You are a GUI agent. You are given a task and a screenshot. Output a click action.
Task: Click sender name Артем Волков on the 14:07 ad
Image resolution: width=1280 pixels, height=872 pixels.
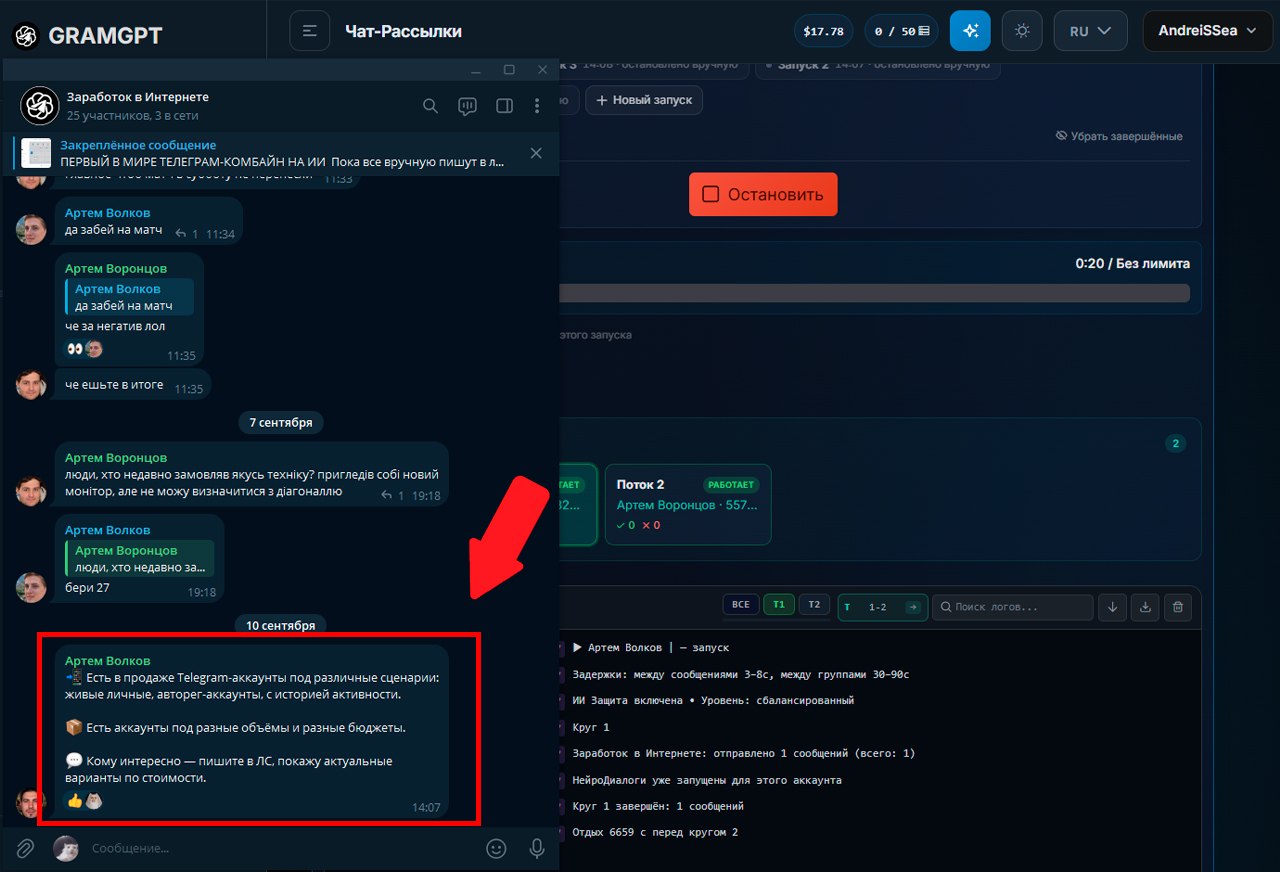click(108, 661)
